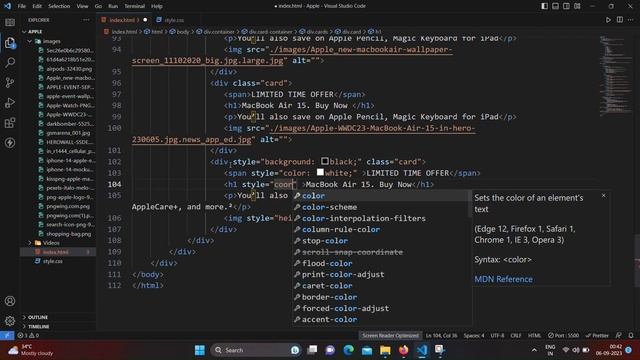Screen dimensions: 640x360
Task: Open the File menu
Action: click(x=22, y=6)
